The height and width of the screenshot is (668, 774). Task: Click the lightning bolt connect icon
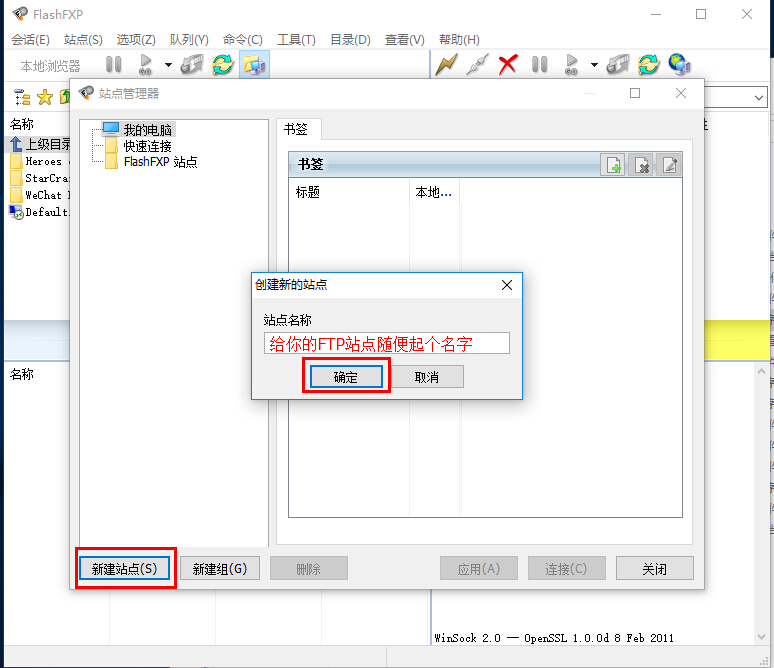tap(446, 65)
